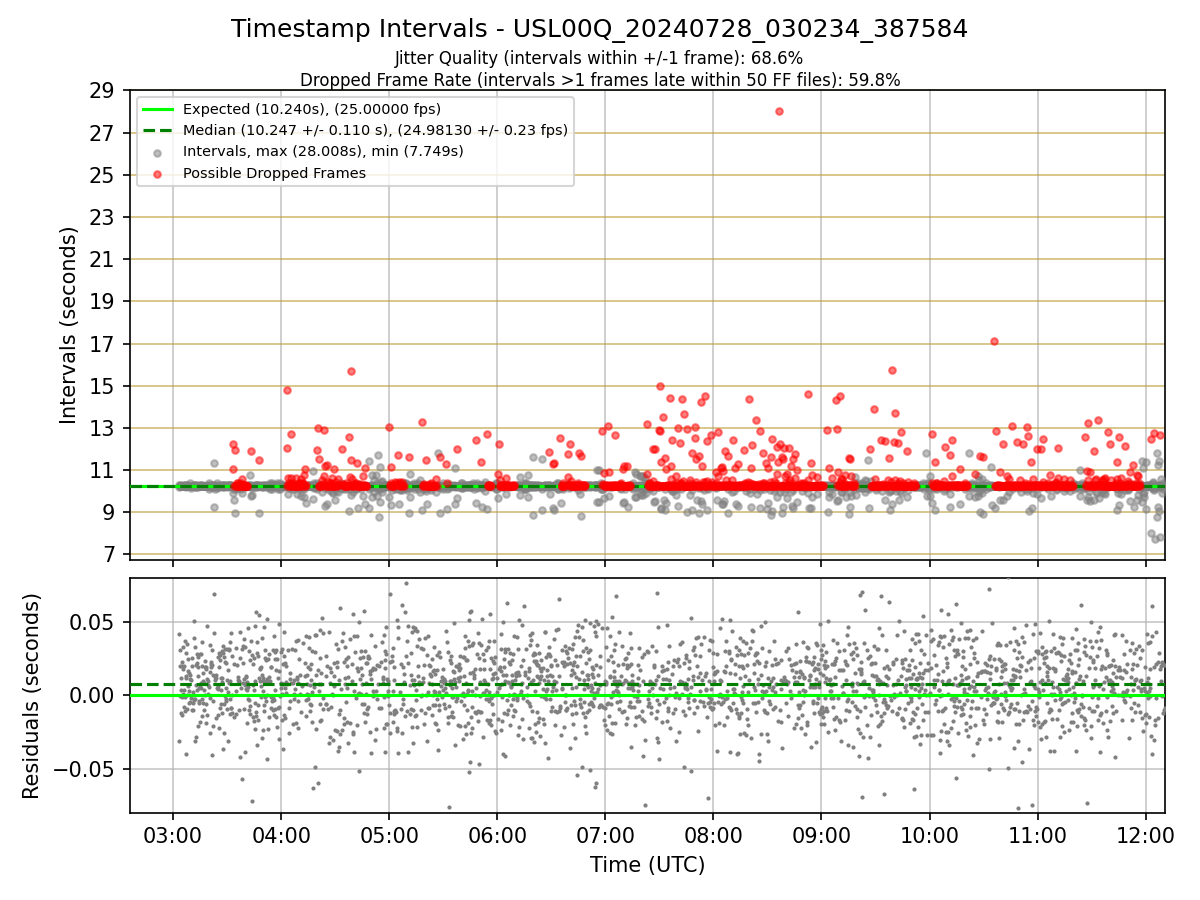1200x900 pixels.
Task: Click legend entry 'Expected (10.240s), (25.00000 fps)'
Action: pyautogui.click(x=312, y=109)
